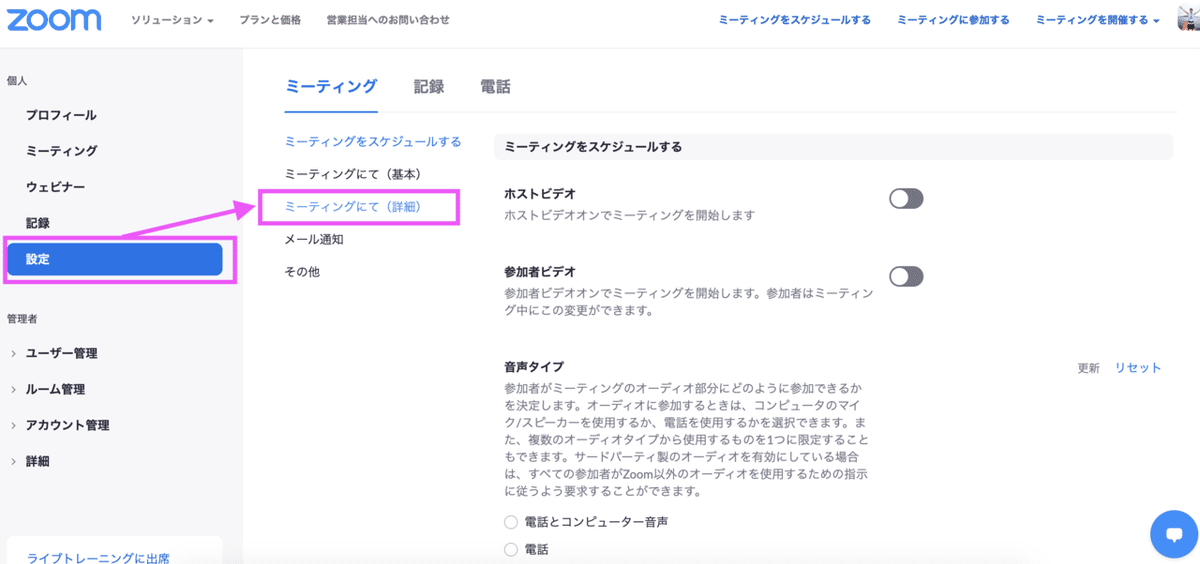
Task: Open the ミーティングを開催する dropdown
Action: point(1098,20)
